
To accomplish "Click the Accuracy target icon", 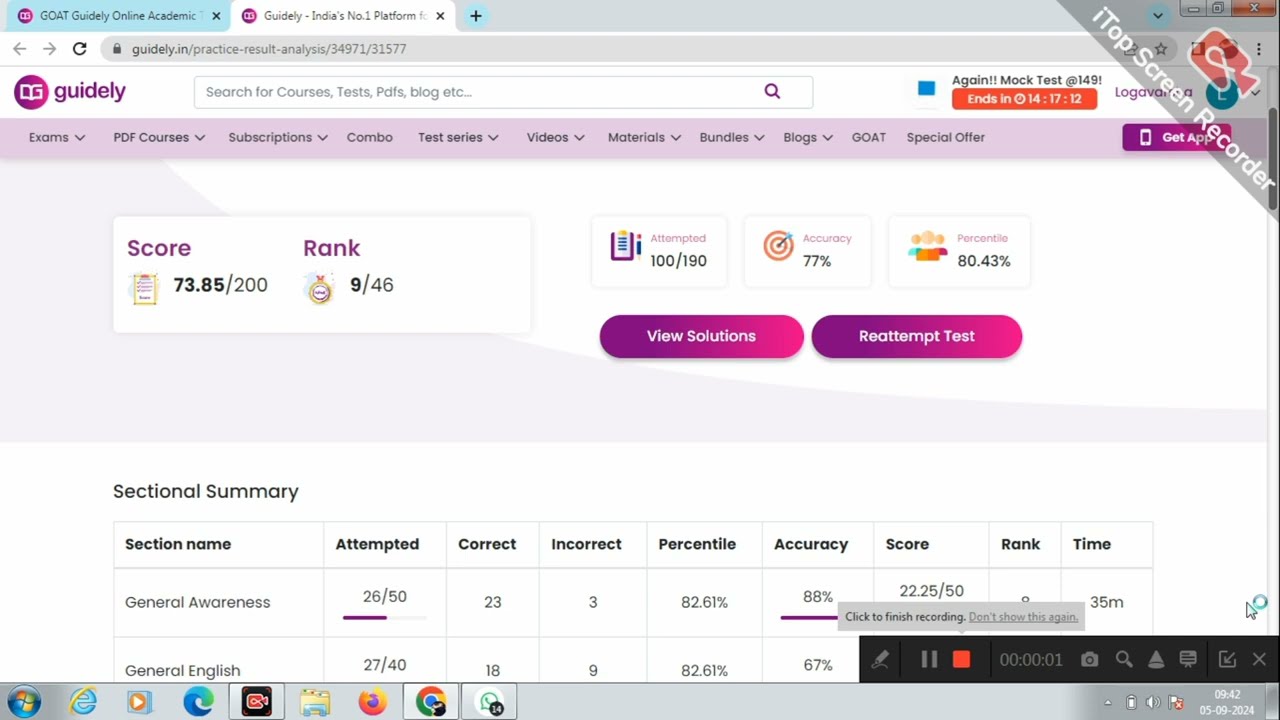I will coord(778,246).
